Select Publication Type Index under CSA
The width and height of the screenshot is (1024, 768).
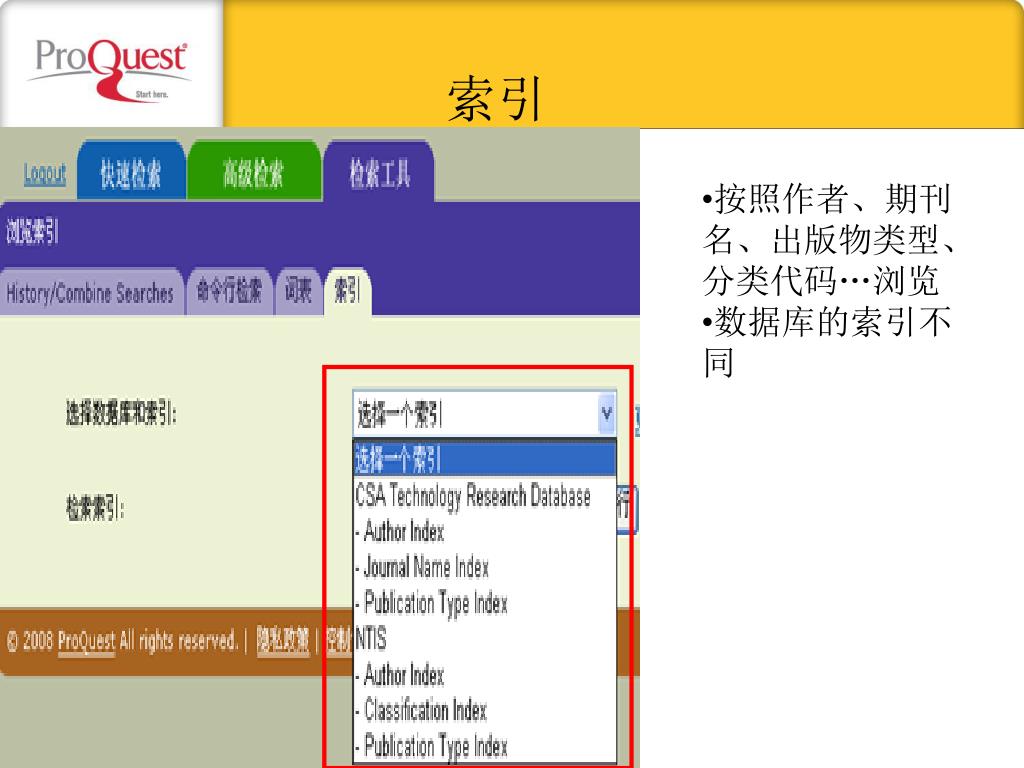484,603
